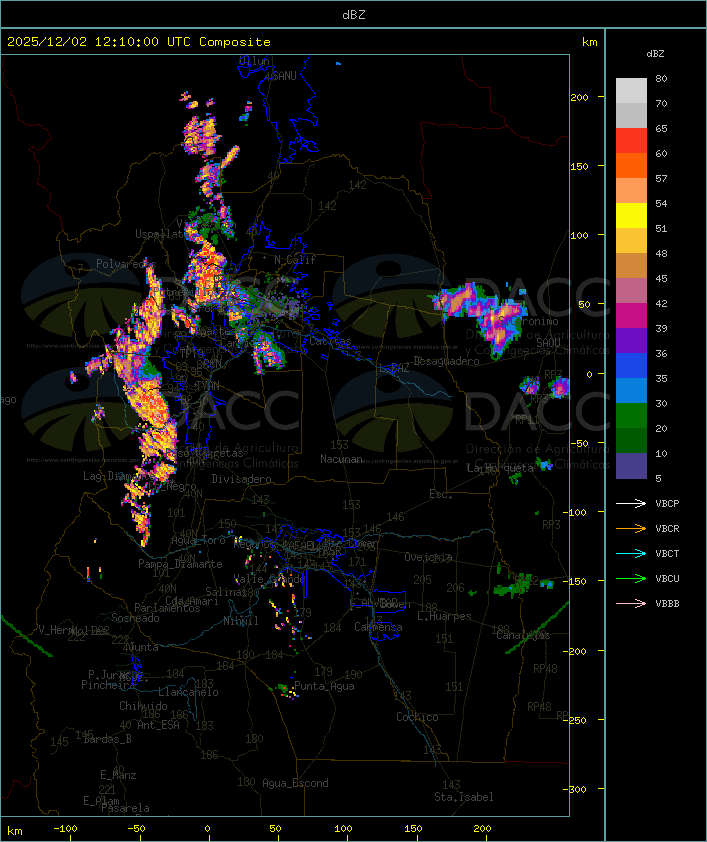Click the orange VBCR arrow in legend
The width and height of the screenshot is (707, 842).
click(x=631, y=528)
